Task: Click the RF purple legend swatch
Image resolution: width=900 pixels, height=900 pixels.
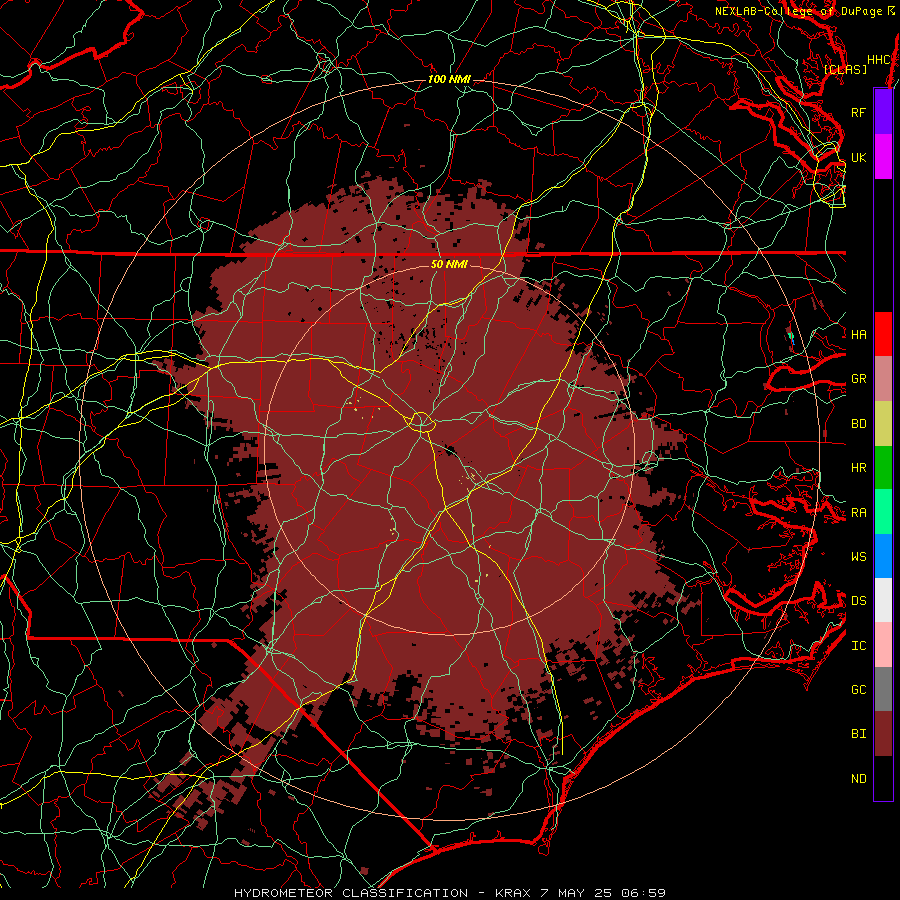Action: pyautogui.click(x=883, y=112)
